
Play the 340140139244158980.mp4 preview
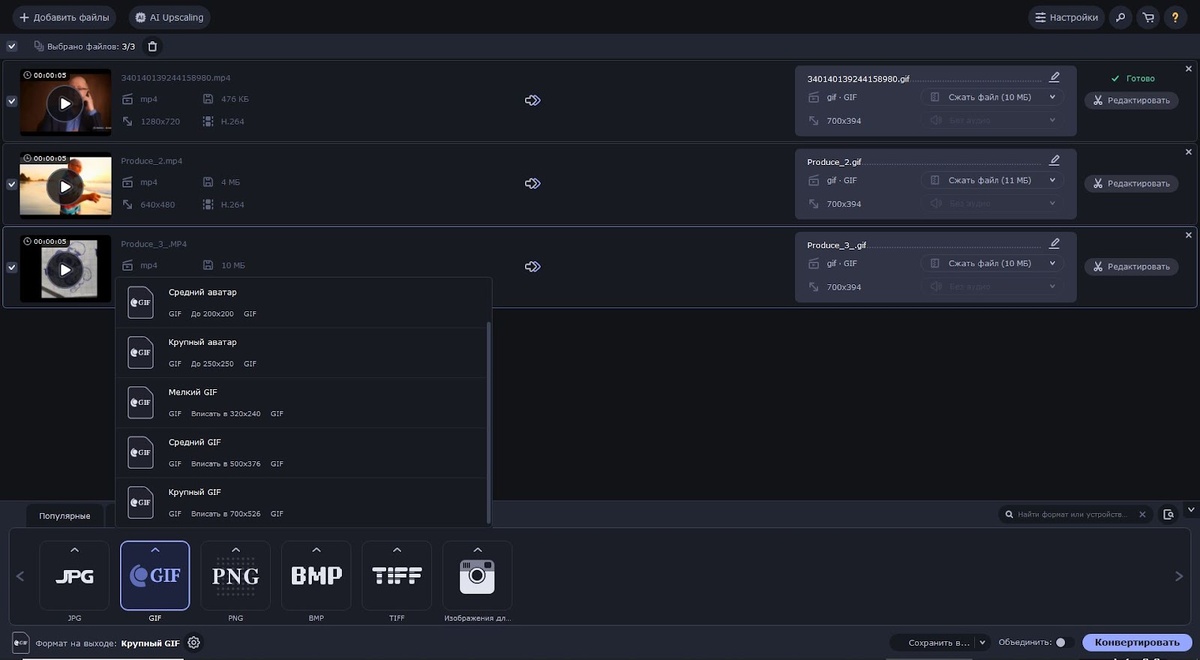[65, 103]
